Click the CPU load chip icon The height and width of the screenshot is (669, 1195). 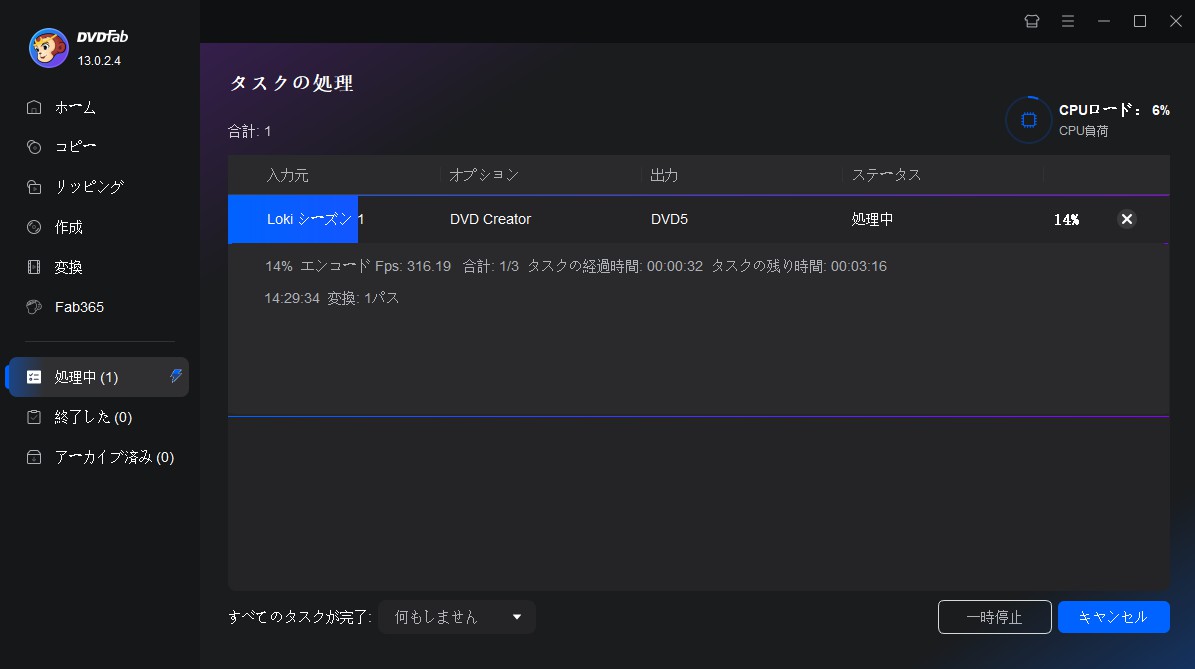1028,120
